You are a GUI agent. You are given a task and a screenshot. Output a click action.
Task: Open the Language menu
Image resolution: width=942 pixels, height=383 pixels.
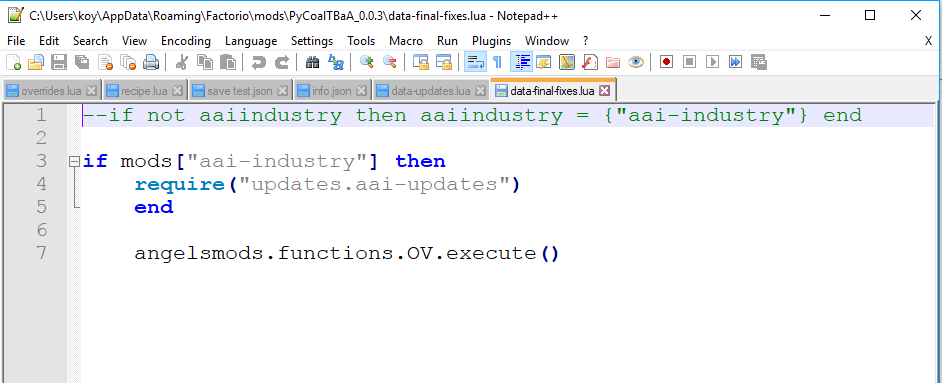[251, 41]
